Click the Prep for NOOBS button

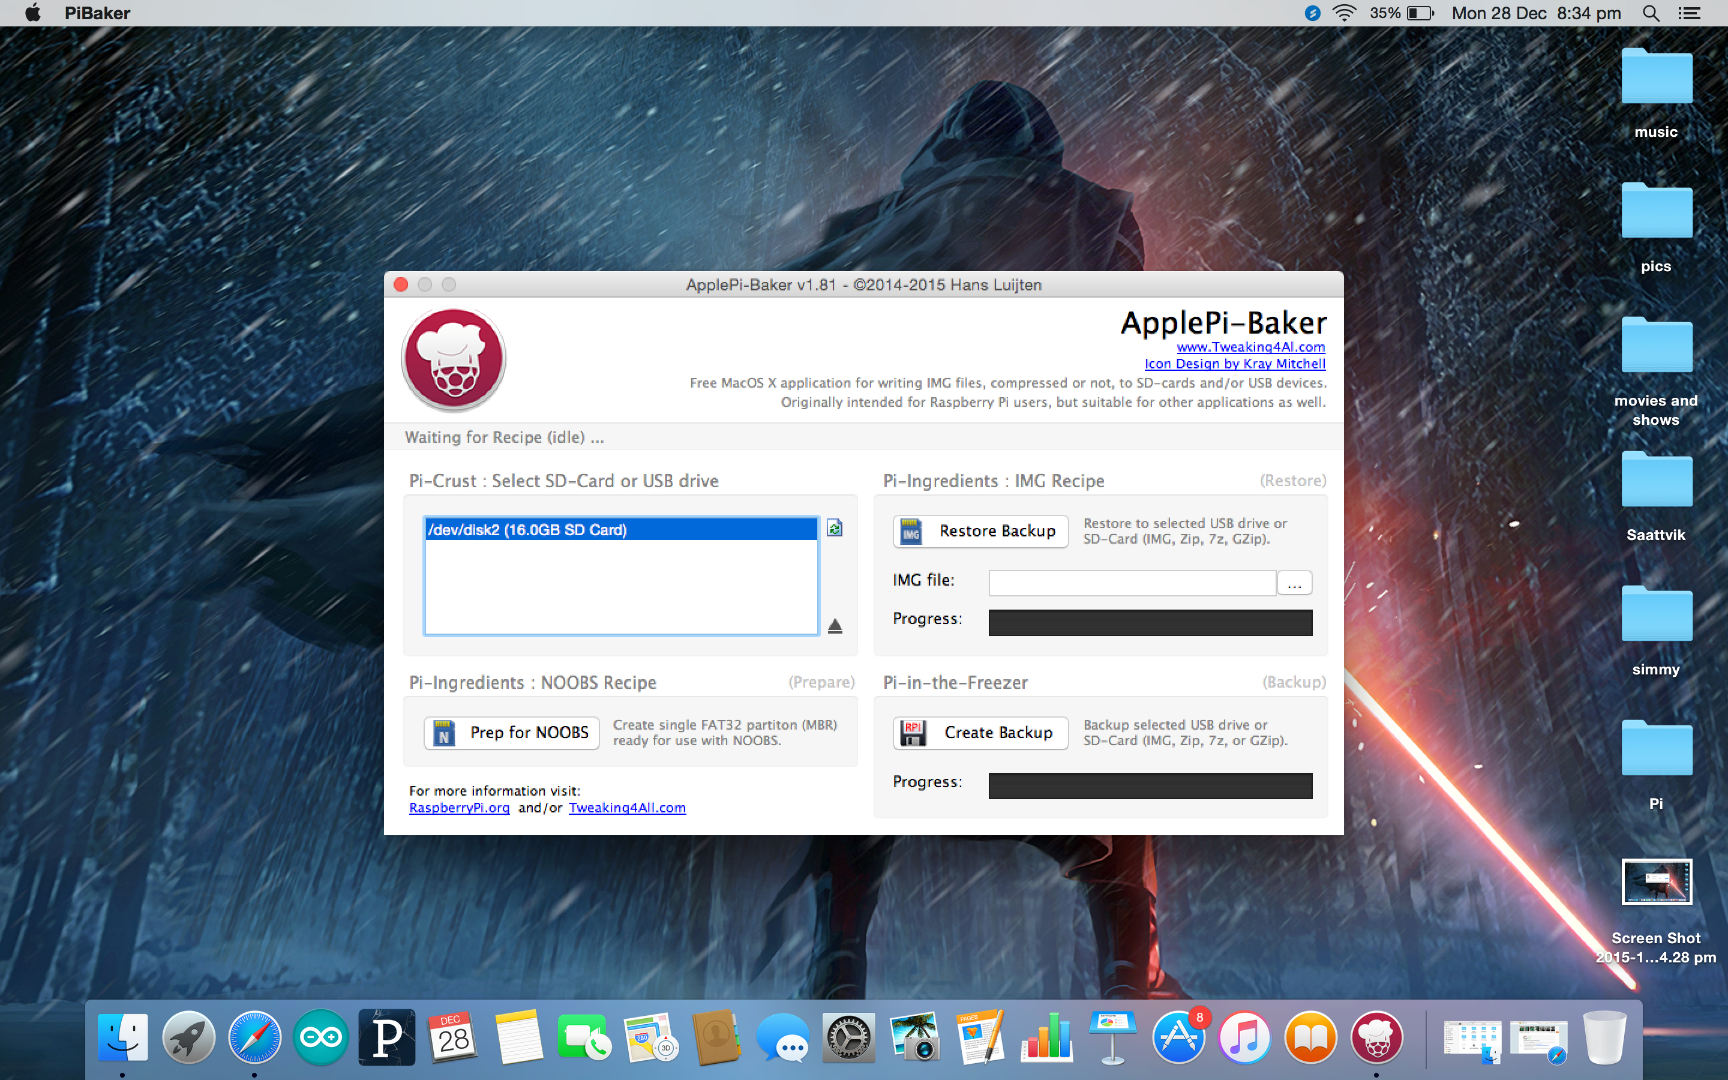pyautogui.click(x=511, y=733)
